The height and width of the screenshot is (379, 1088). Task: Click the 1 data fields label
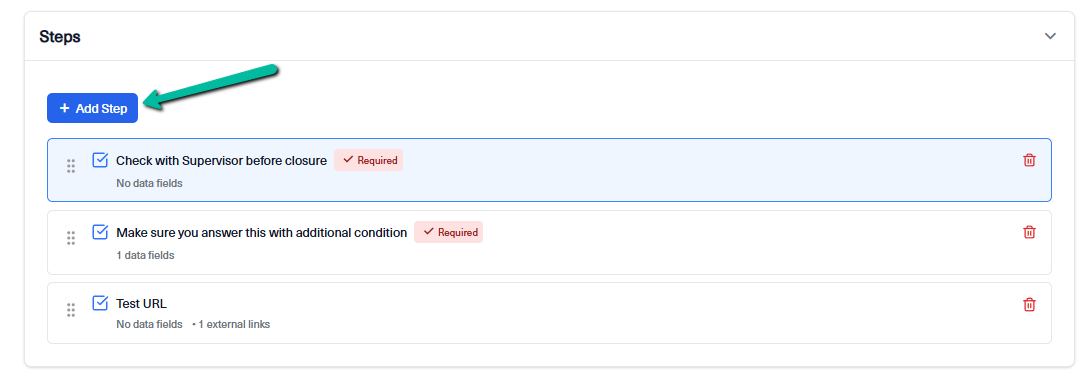click(145, 255)
